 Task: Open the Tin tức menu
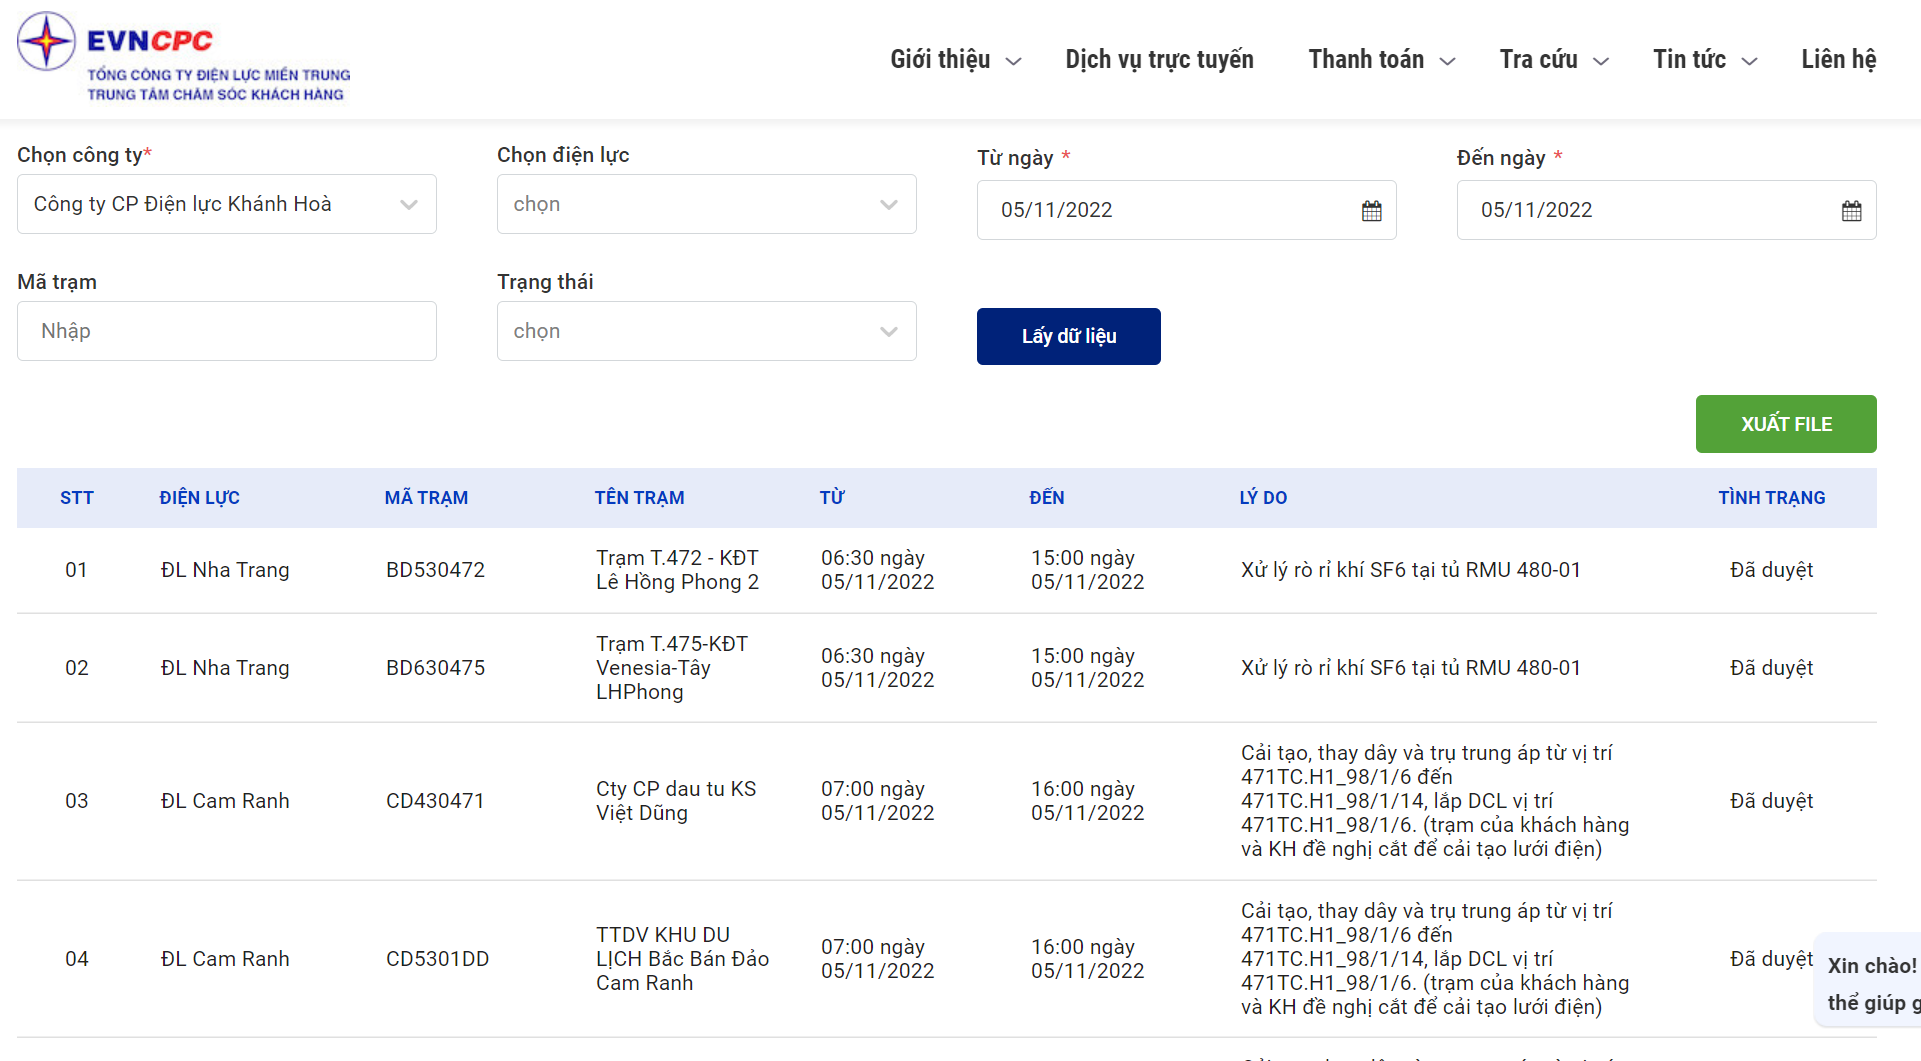point(1704,60)
